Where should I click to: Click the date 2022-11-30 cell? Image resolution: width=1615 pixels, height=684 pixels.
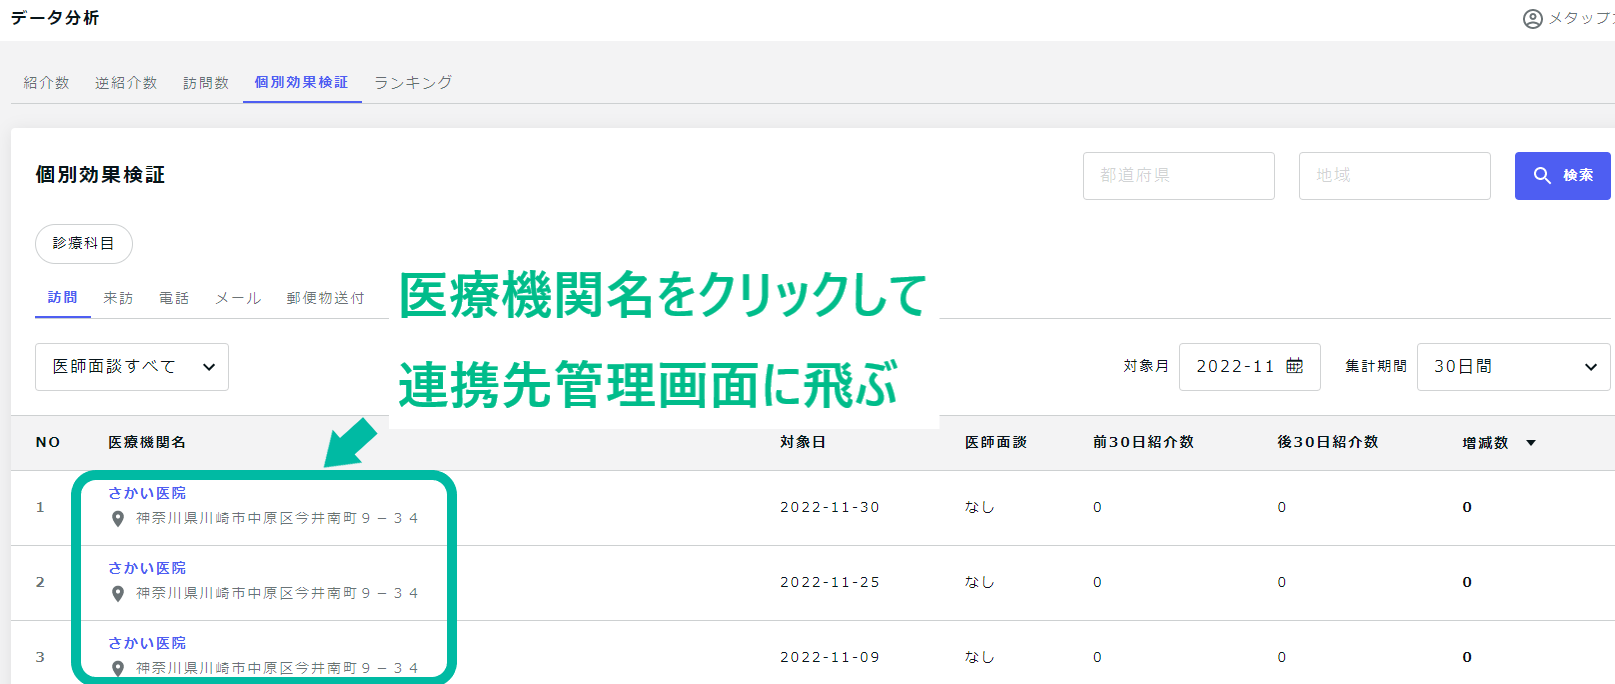[830, 507]
